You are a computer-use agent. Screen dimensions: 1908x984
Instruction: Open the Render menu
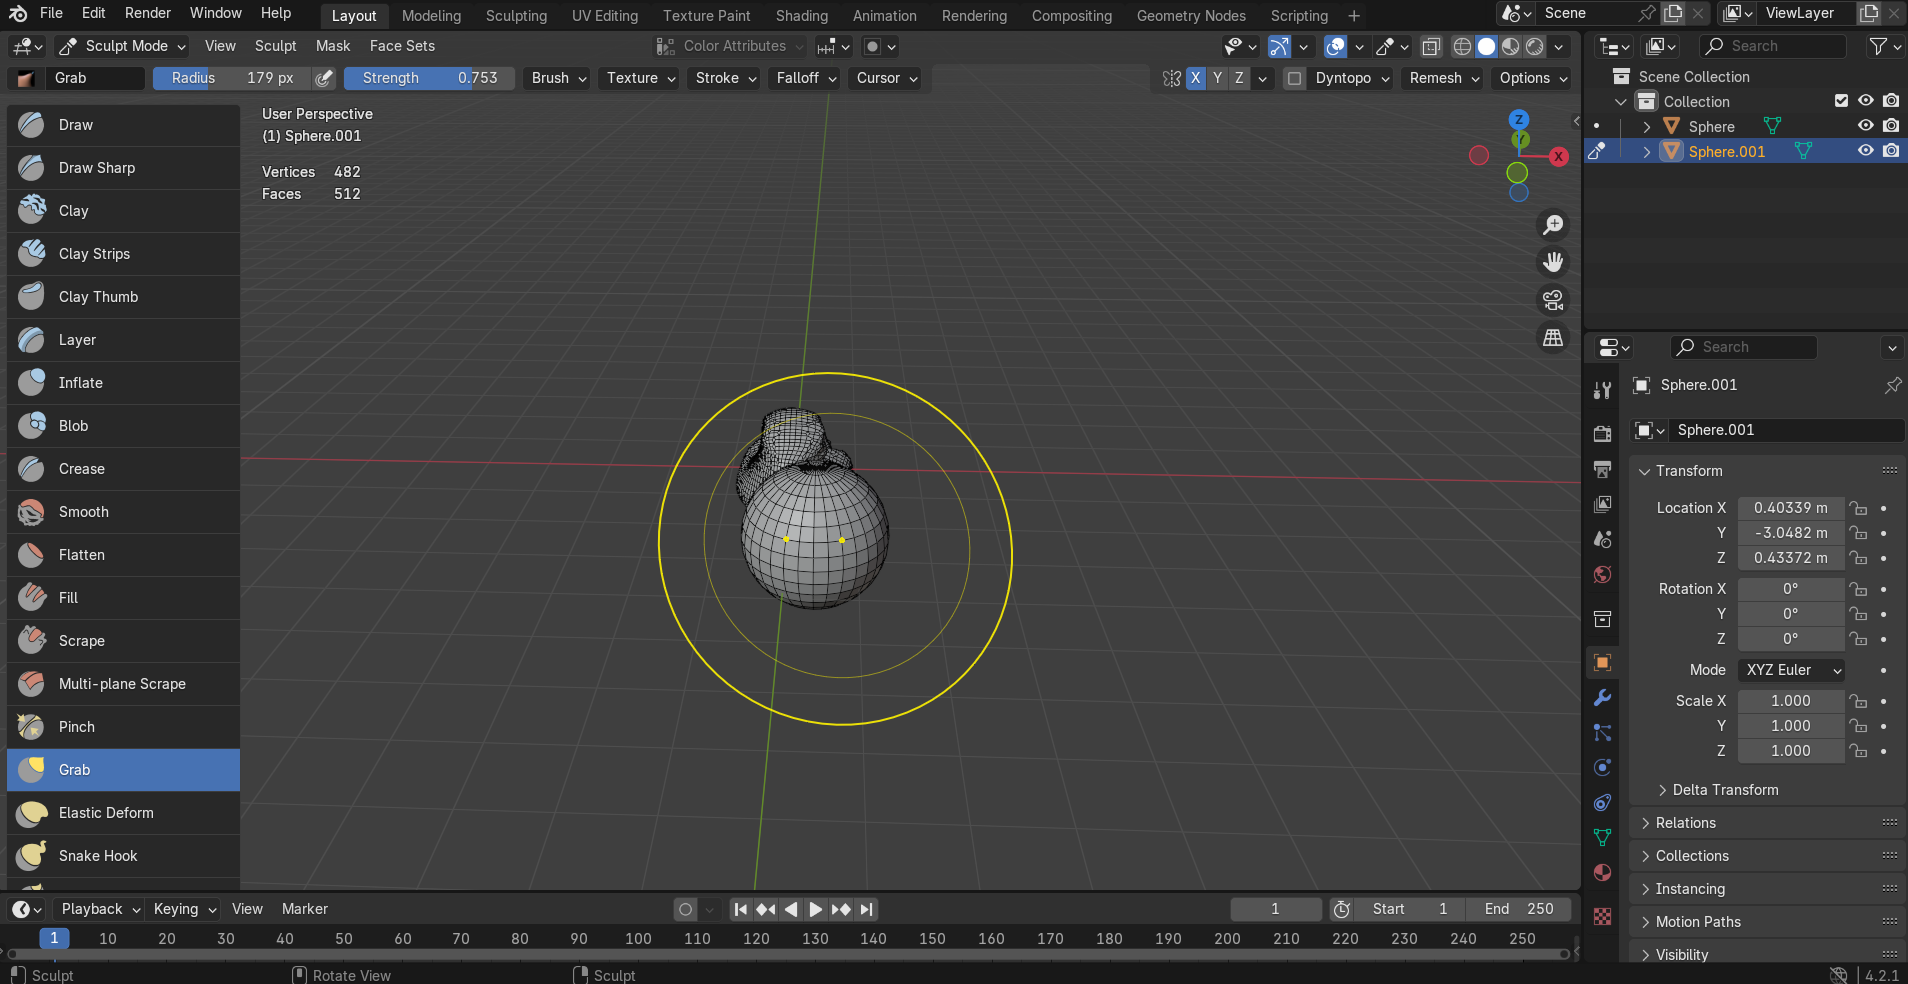pos(147,13)
